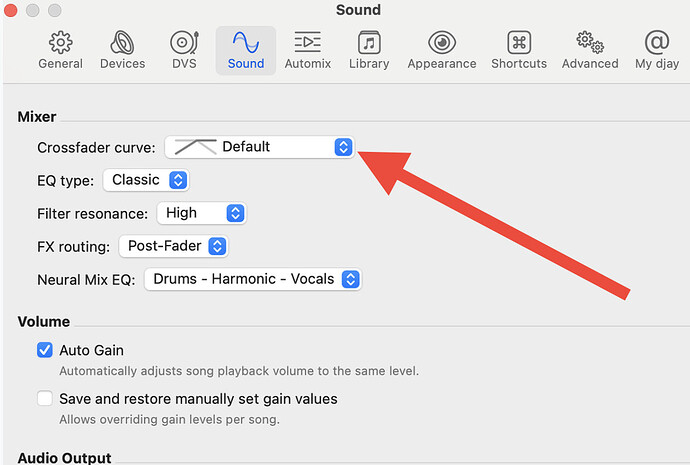Open the Library music note icon
This screenshot has height=465, width=690.
coord(369,42)
